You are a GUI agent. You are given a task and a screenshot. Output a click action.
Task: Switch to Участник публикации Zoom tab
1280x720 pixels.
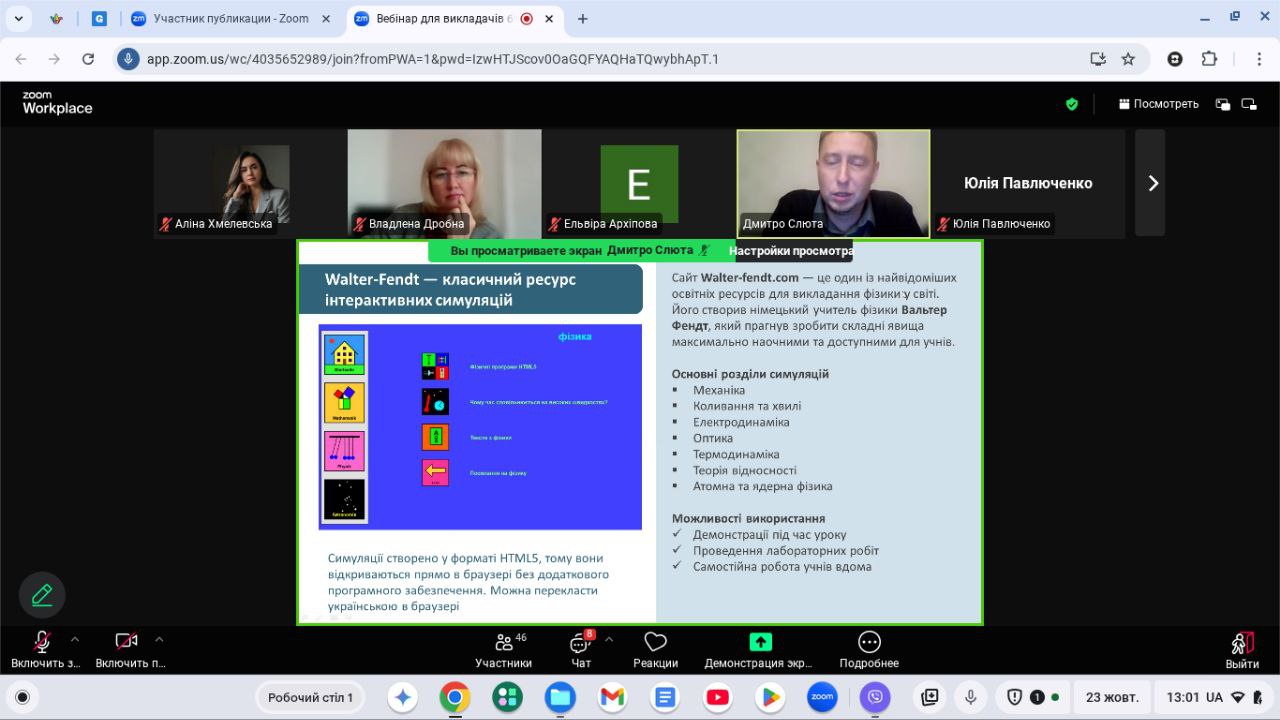(x=230, y=18)
